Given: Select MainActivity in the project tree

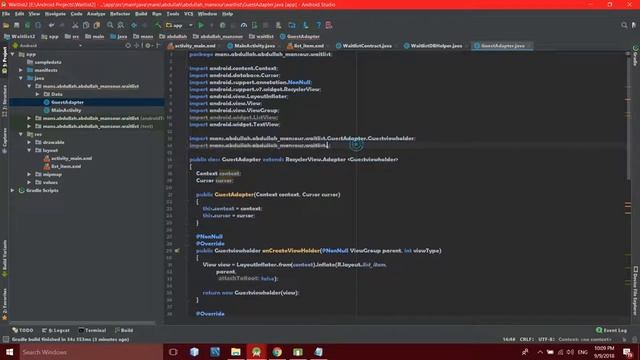Looking at the screenshot, I should [66, 110].
